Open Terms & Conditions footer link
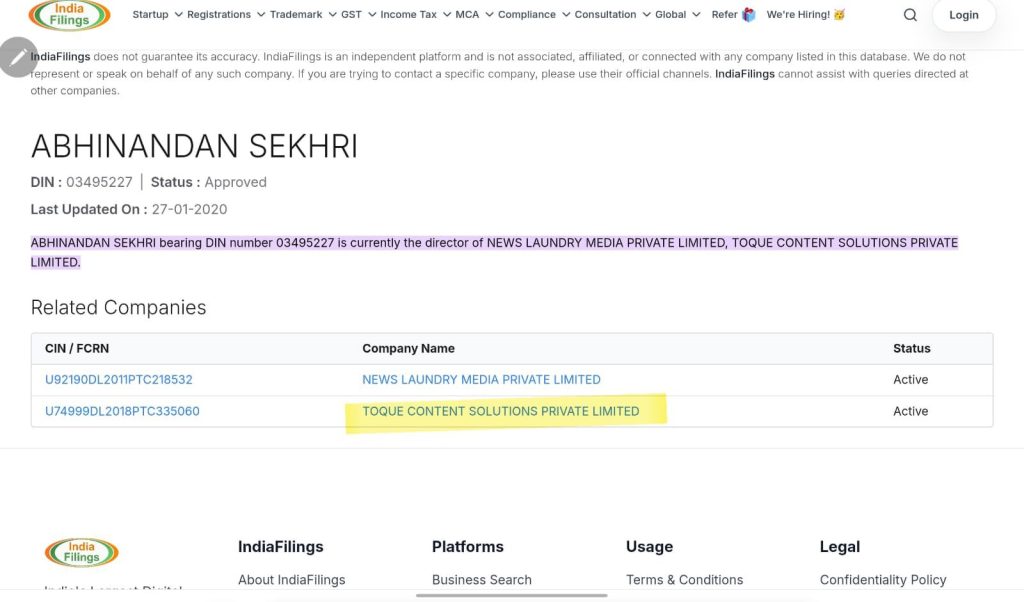1024x602 pixels. click(684, 579)
